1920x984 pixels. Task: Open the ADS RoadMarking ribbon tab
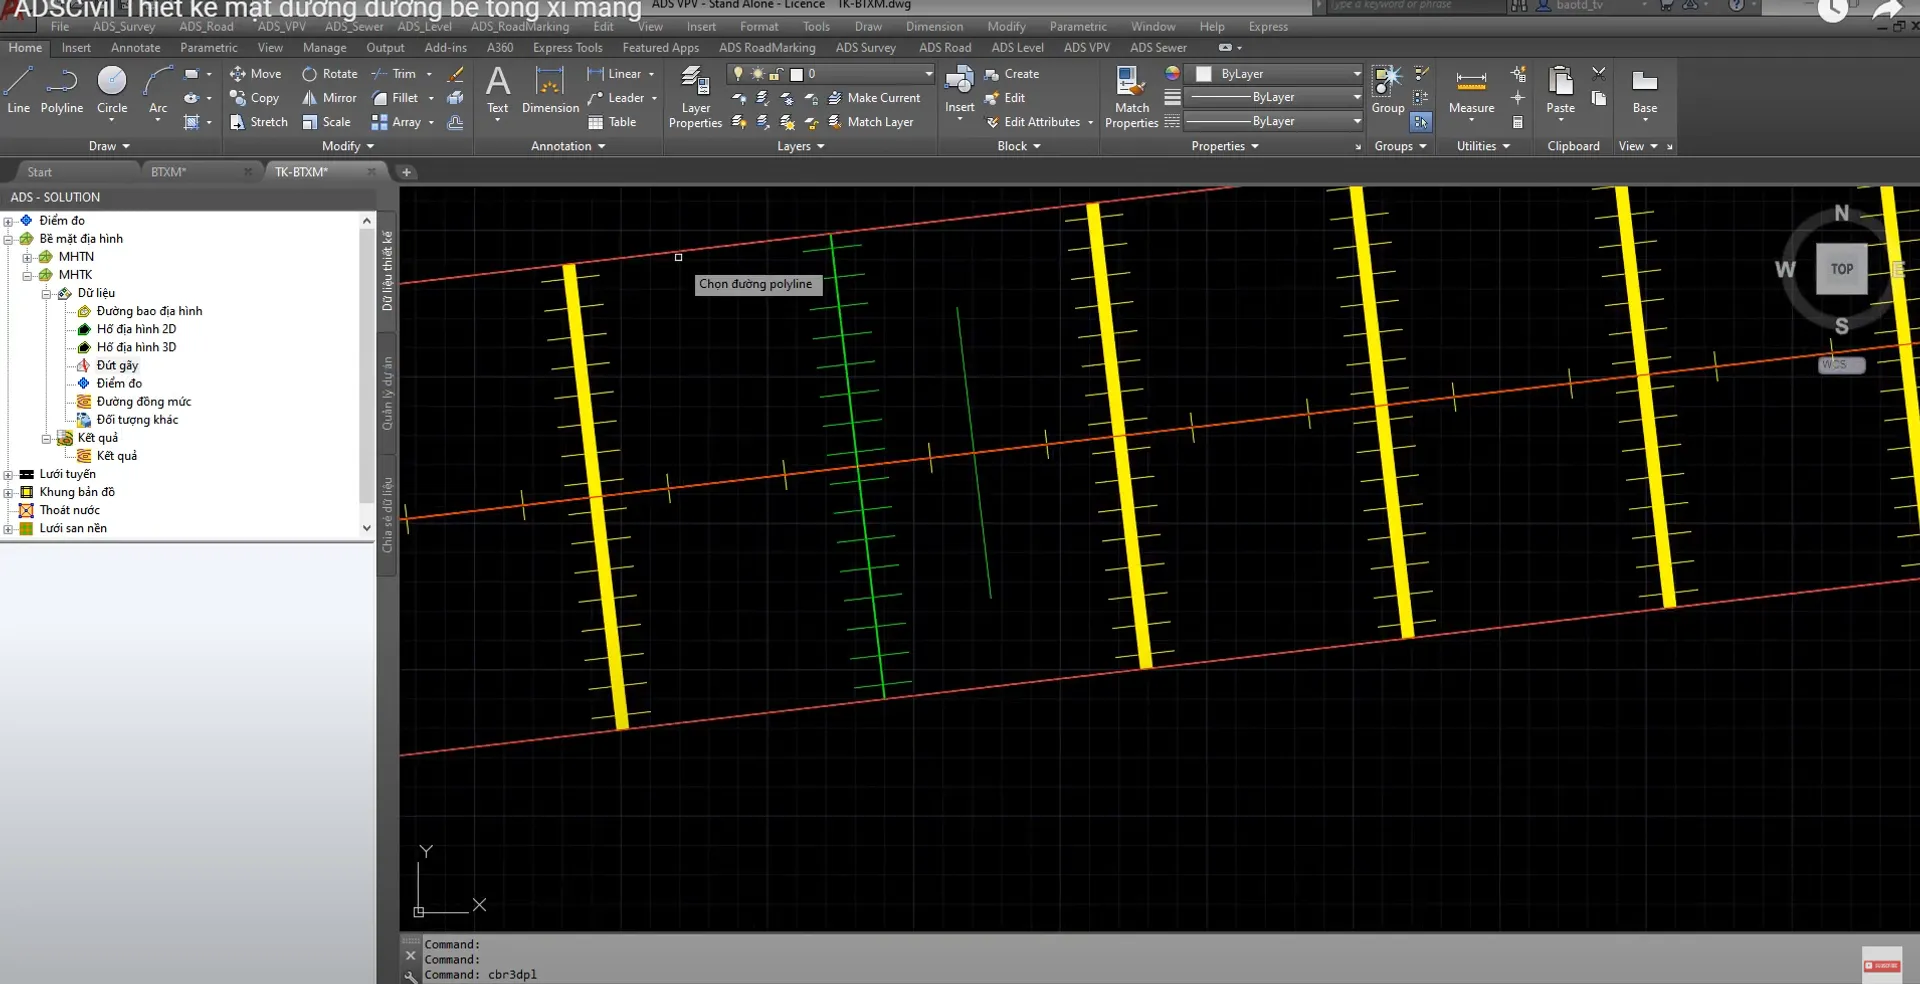pos(767,48)
